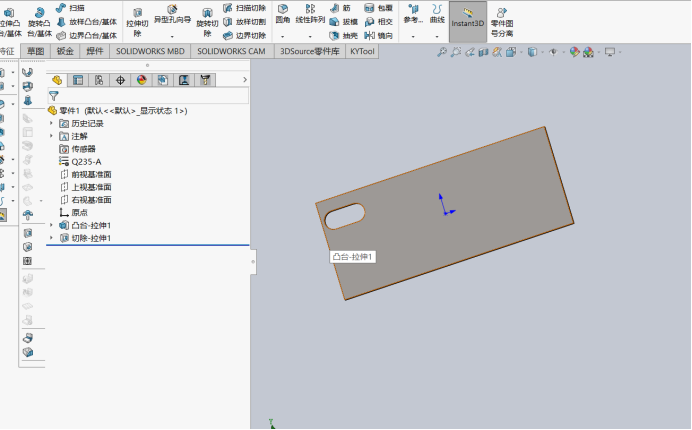Open the 异型孔向导 dropdown arrow
Screen dimensions: 692x430
pyautogui.click(x=172, y=36)
